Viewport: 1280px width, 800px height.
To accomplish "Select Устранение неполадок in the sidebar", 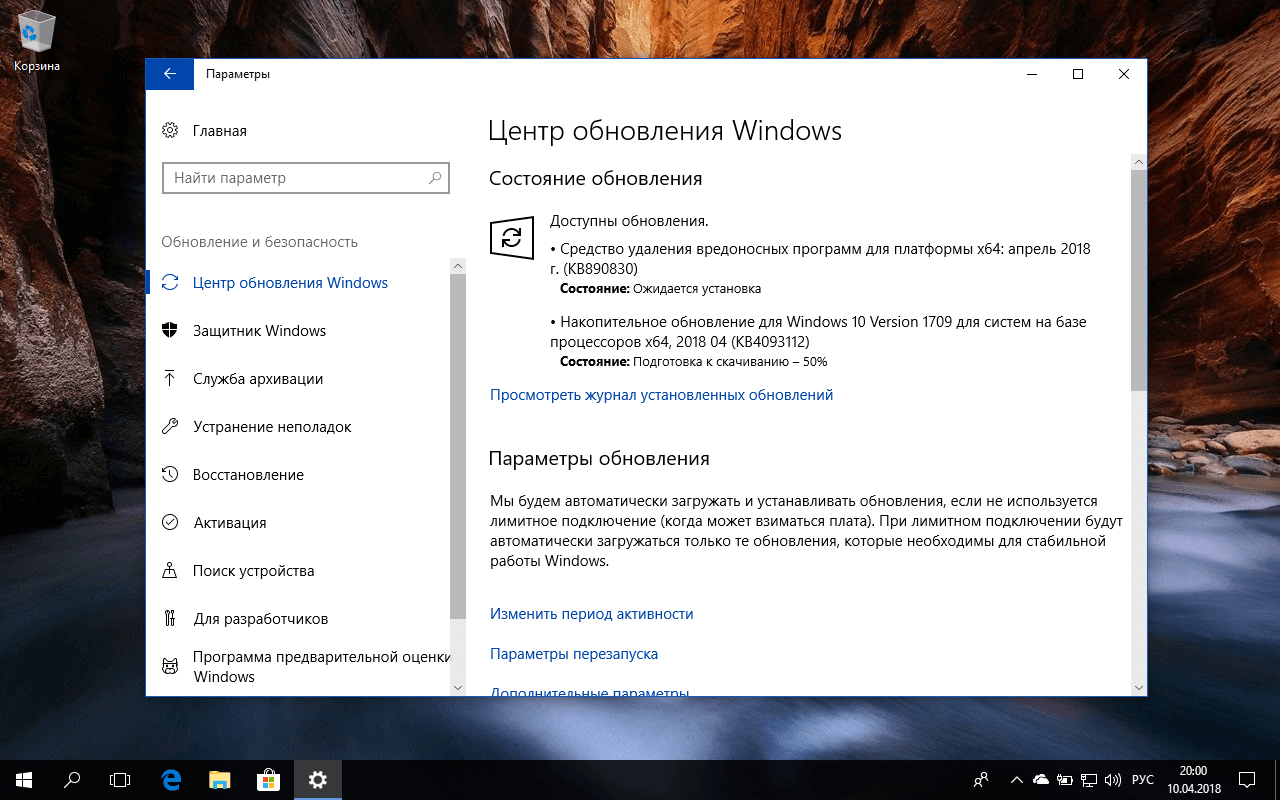I will [x=270, y=426].
